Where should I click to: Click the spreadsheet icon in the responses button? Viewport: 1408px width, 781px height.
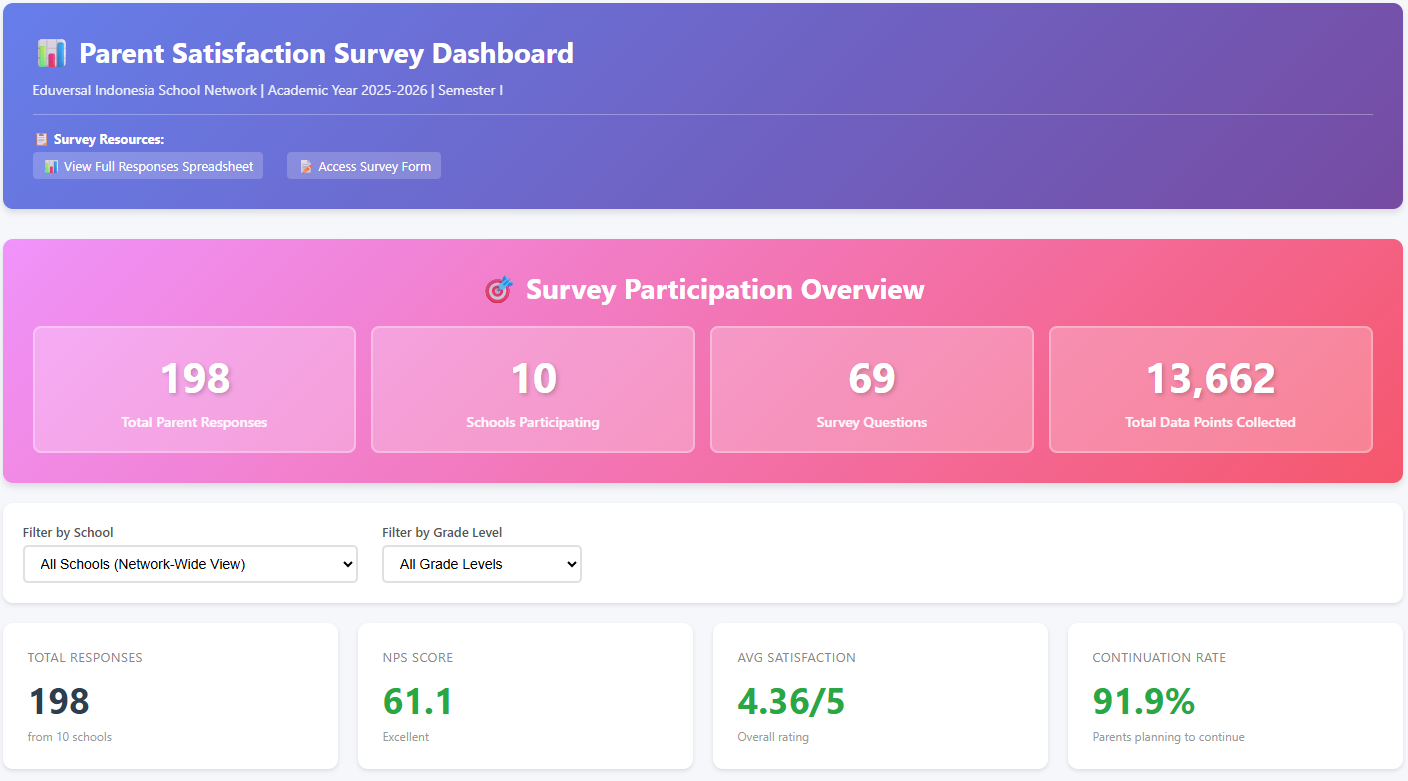tap(51, 165)
